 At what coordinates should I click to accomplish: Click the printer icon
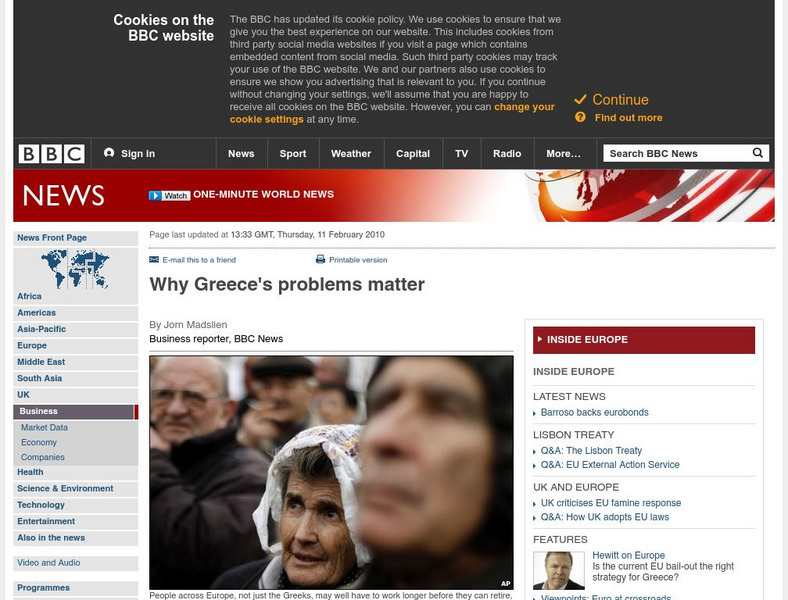(x=320, y=259)
